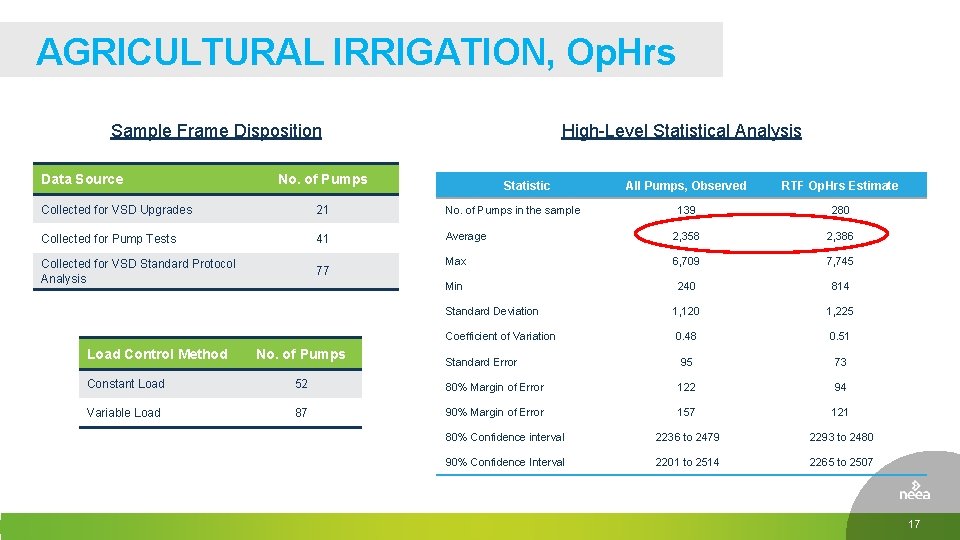Image resolution: width=960 pixels, height=540 pixels.
Task: Click the value 77 in the Data Source table
Action: coord(323,270)
